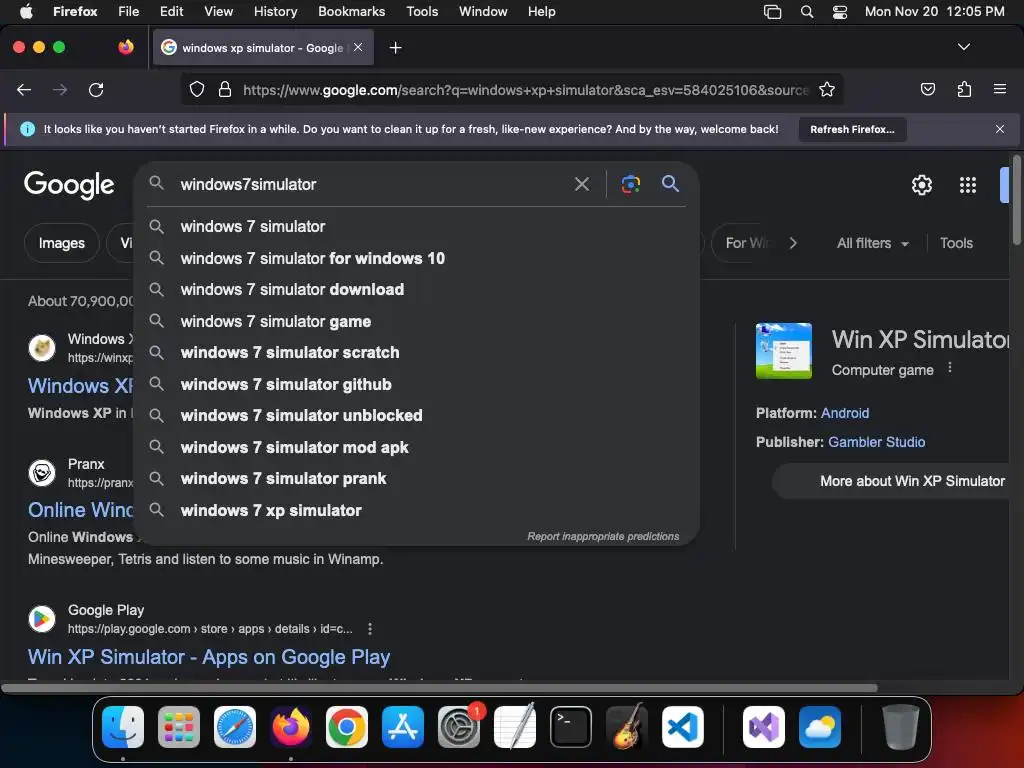The height and width of the screenshot is (768, 1024).
Task: Open the Tools menu in menu bar
Action: pos(422,11)
